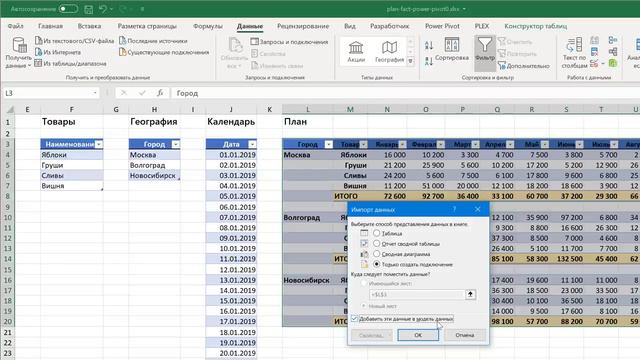Open Последние источники list
This screenshot has height=360, width=640.
[x=153, y=41]
